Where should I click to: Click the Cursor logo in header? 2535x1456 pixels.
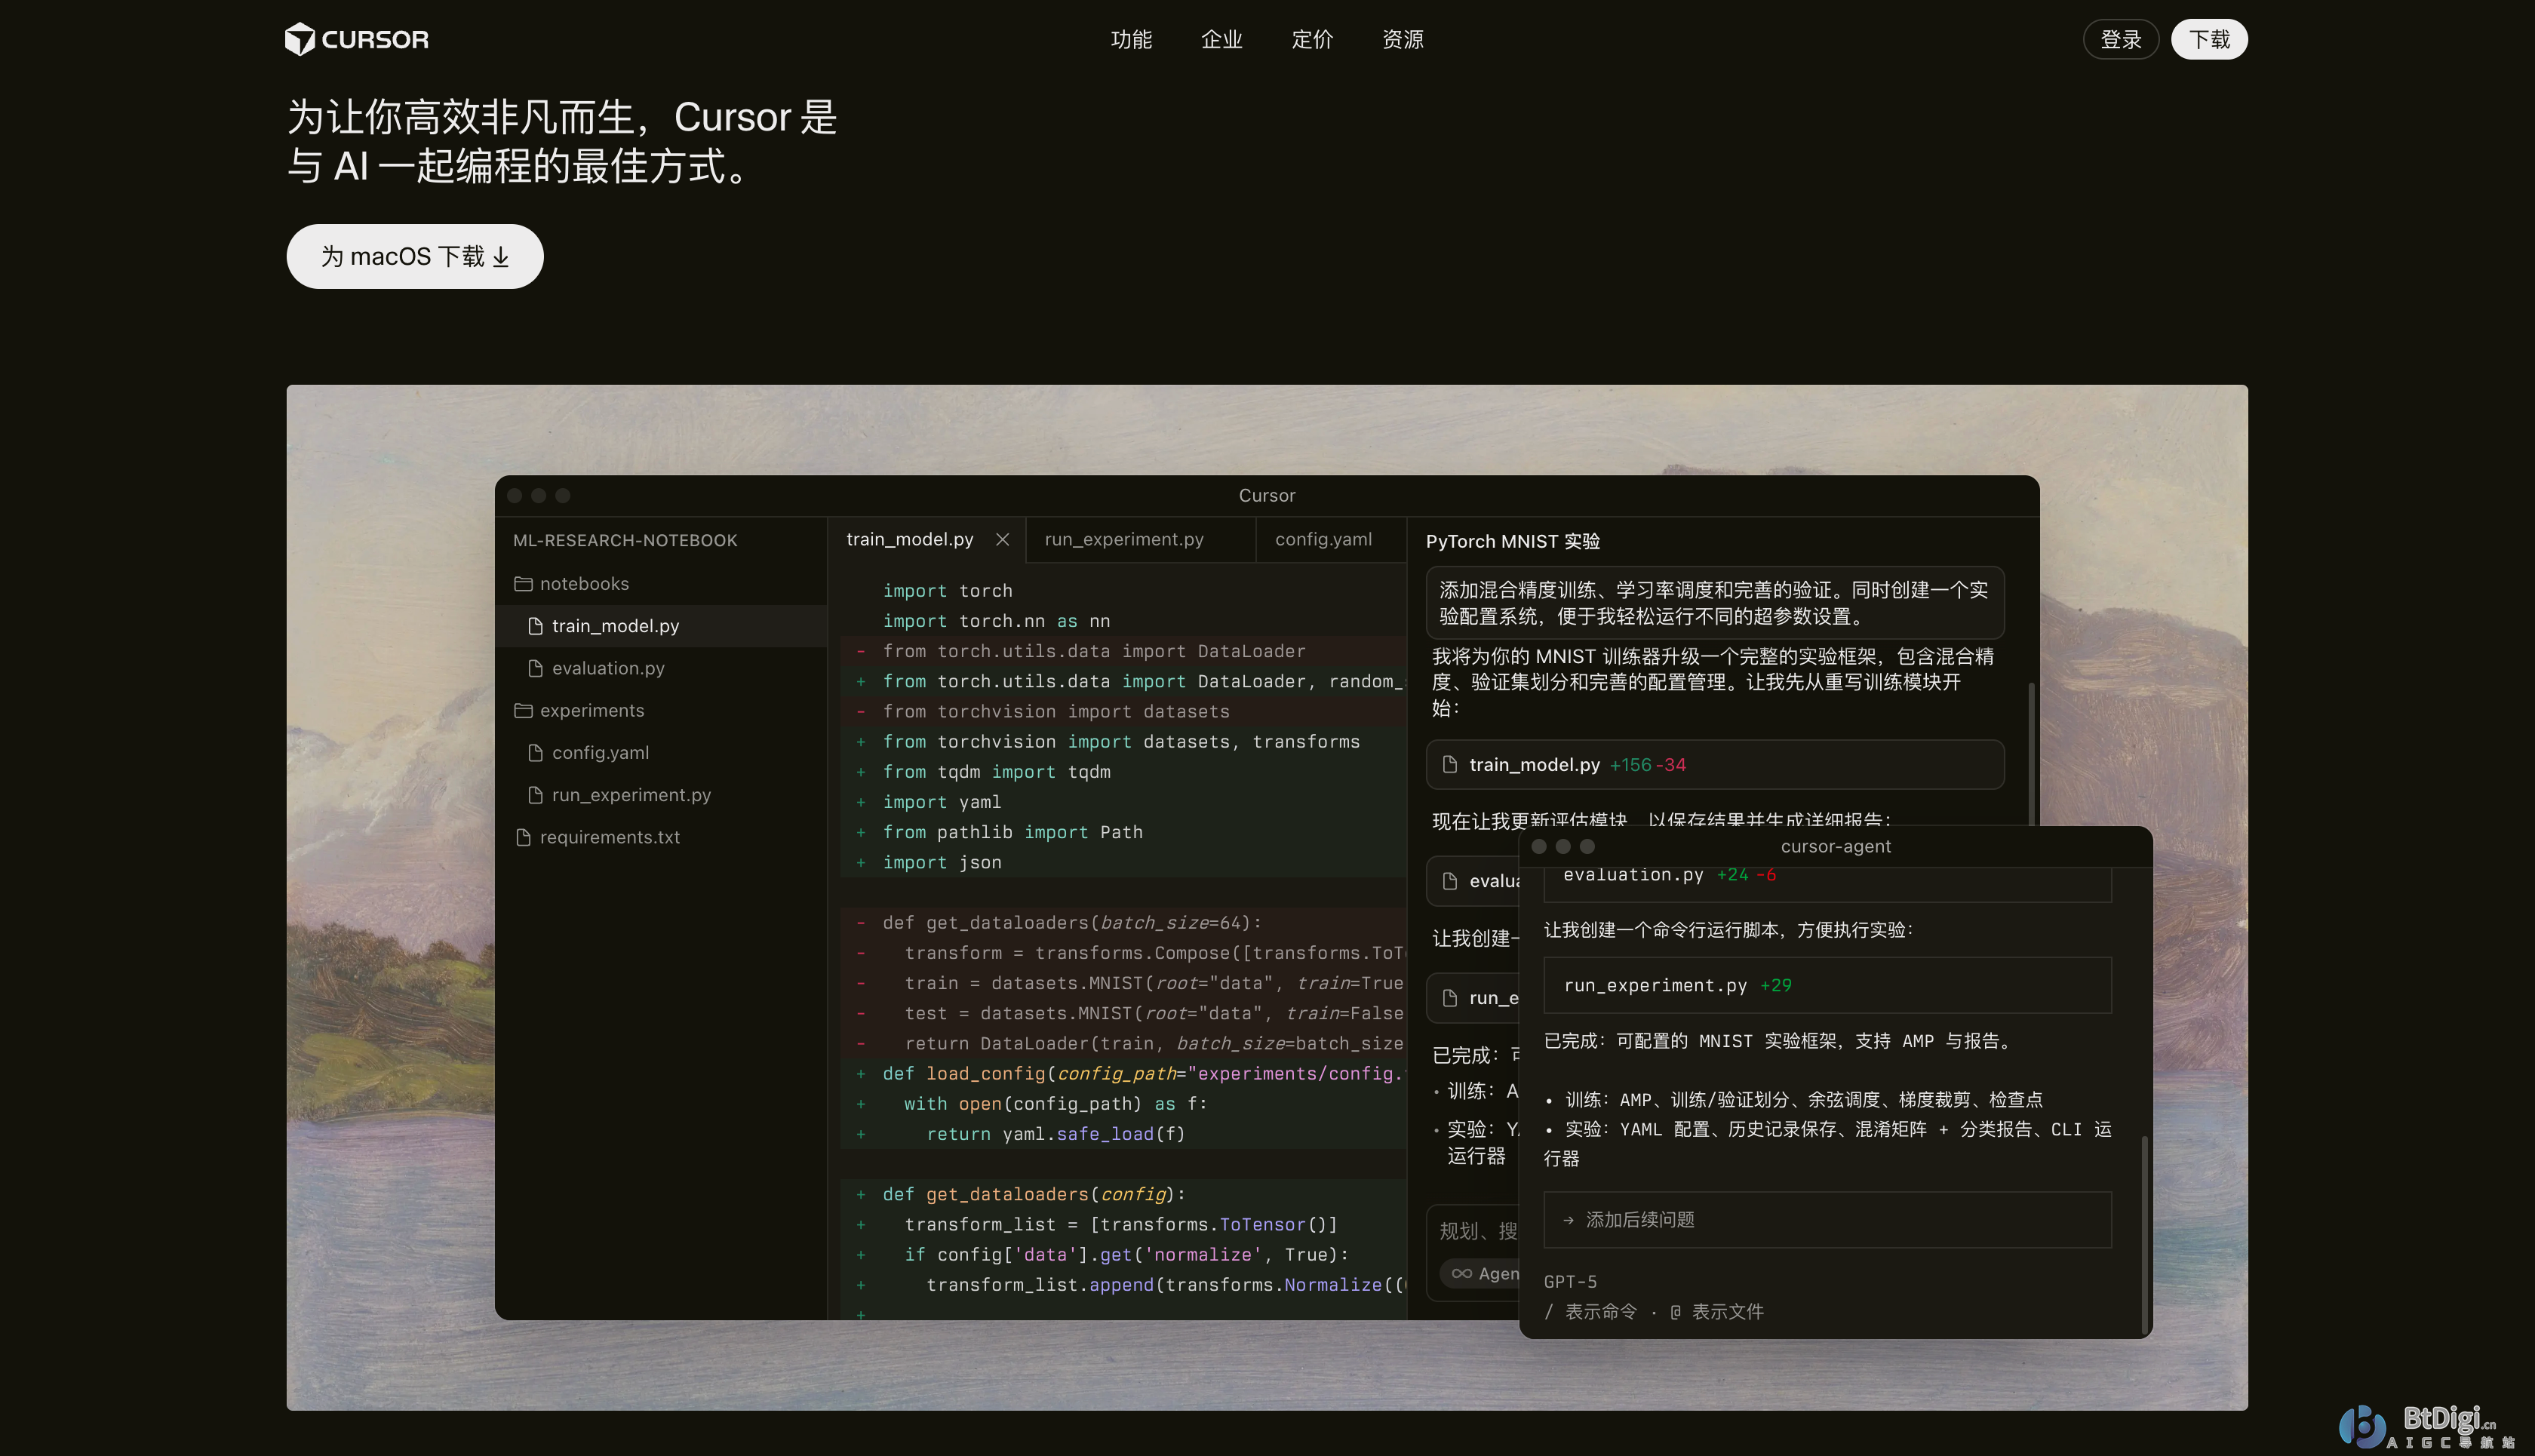pyautogui.click(x=356, y=39)
